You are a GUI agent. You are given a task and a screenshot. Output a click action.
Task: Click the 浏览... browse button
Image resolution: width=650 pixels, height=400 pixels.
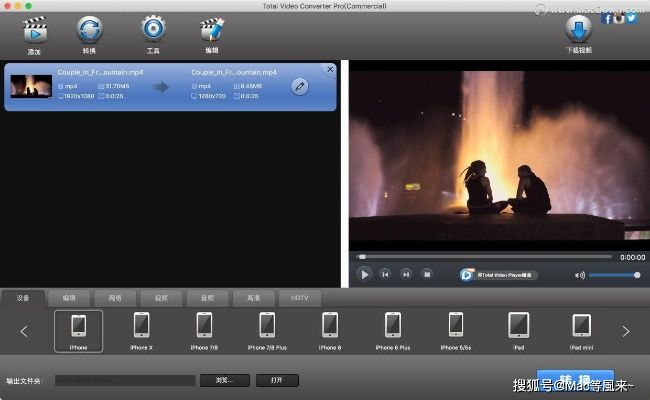coord(223,380)
